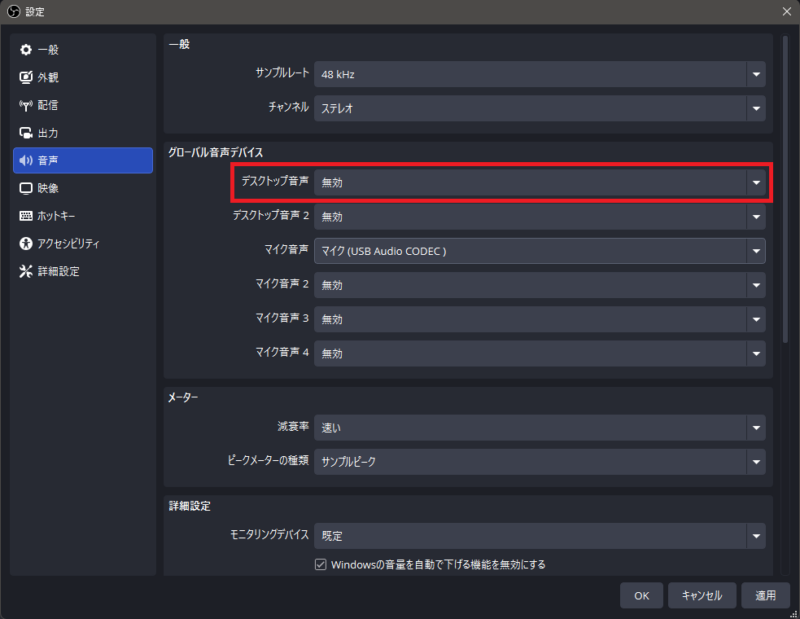Close the 設定 window
This screenshot has width=800, height=619.
787,11
